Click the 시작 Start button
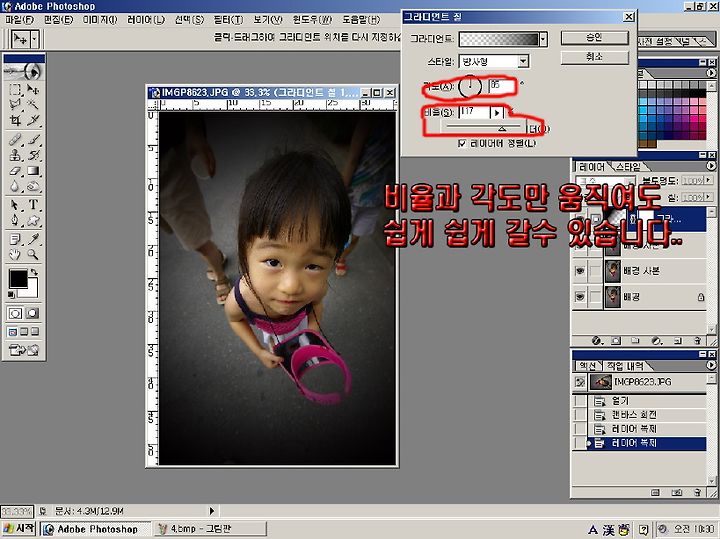Screen dimensions: 720x539 (19, 528)
